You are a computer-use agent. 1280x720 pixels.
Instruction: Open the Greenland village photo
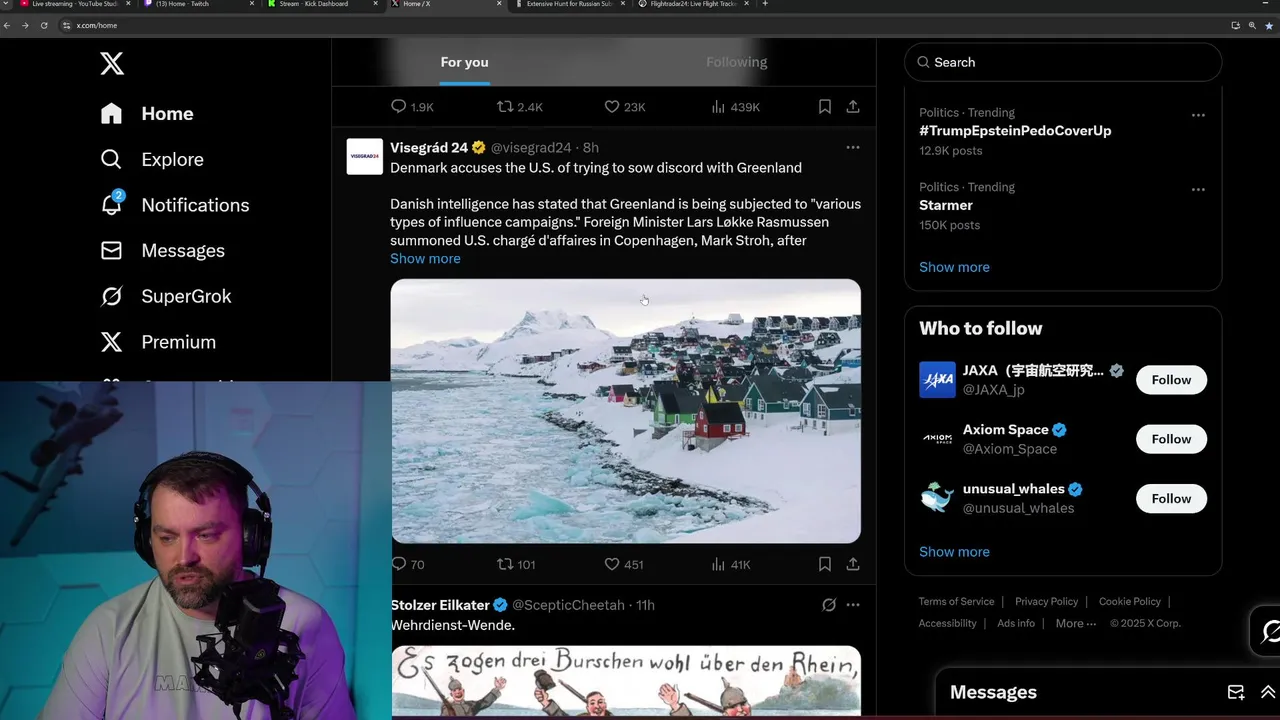pos(625,411)
